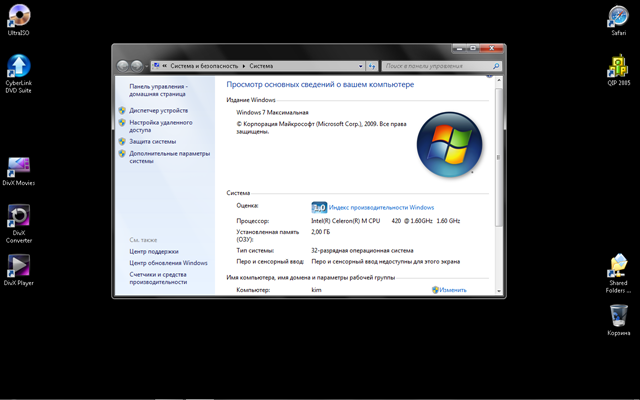Click the refresh button beside address bar

[x=372, y=66]
